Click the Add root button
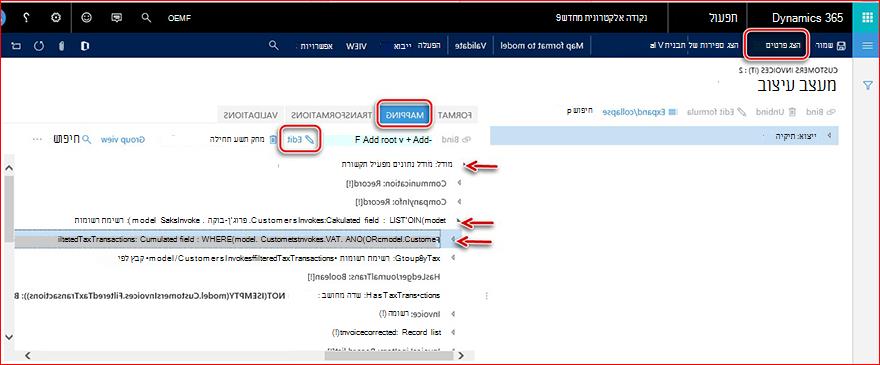Viewport: 880px width, 365px height. pyautogui.click(x=378, y=139)
